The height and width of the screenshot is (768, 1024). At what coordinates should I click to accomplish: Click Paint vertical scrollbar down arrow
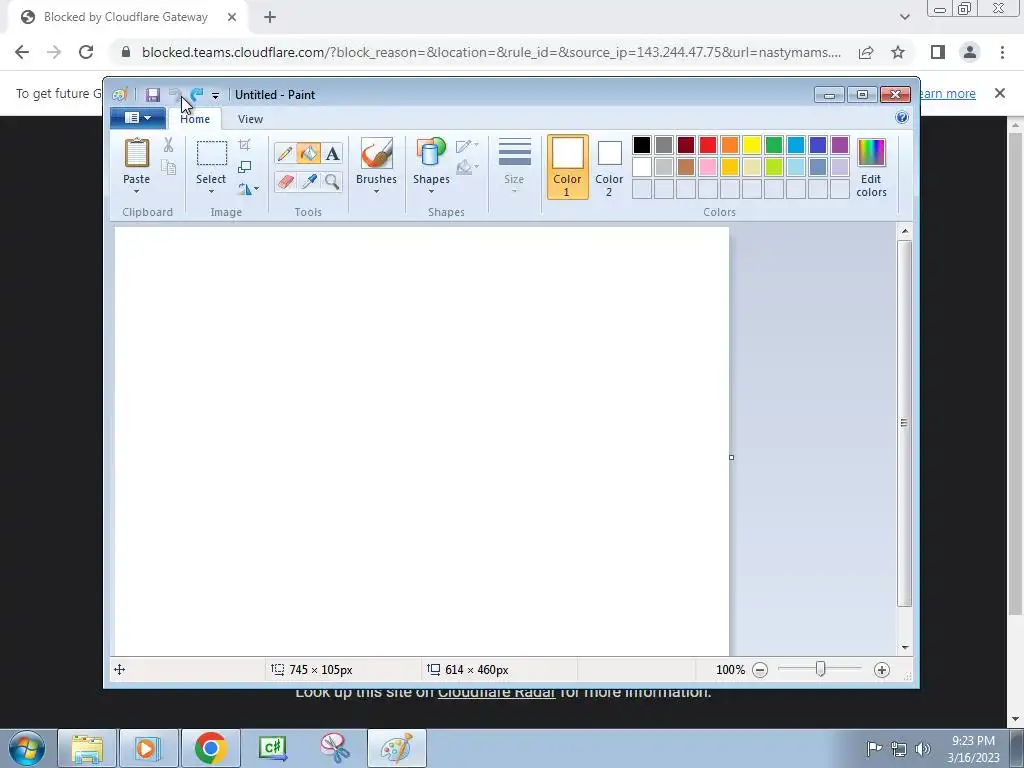904,648
